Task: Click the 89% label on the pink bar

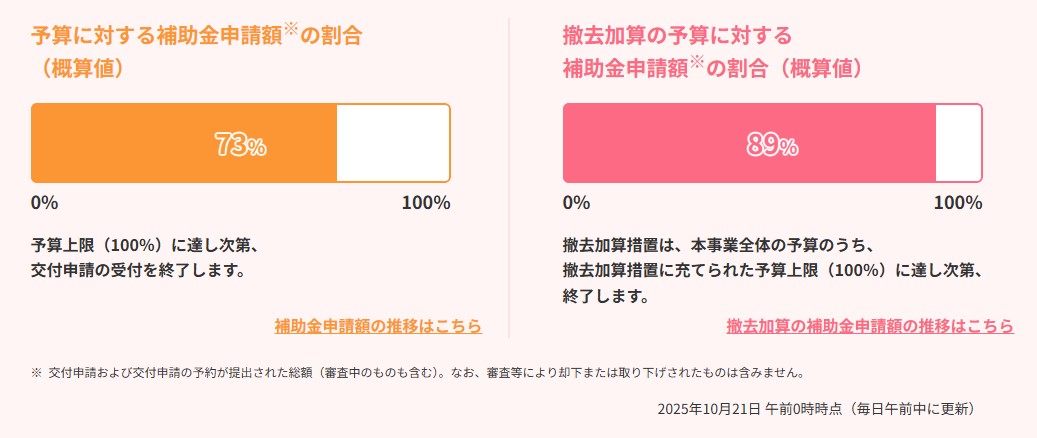Action: (x=772, y=145)
